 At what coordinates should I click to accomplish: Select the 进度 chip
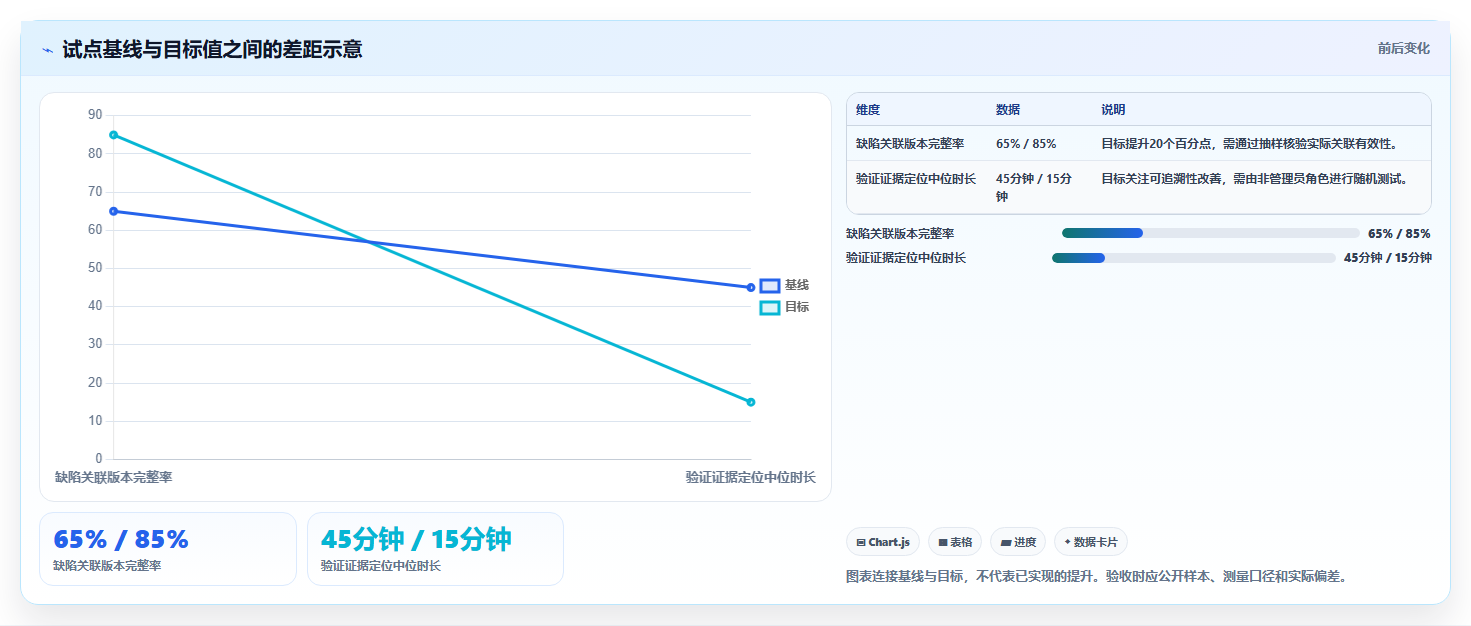coord(1018,542)
